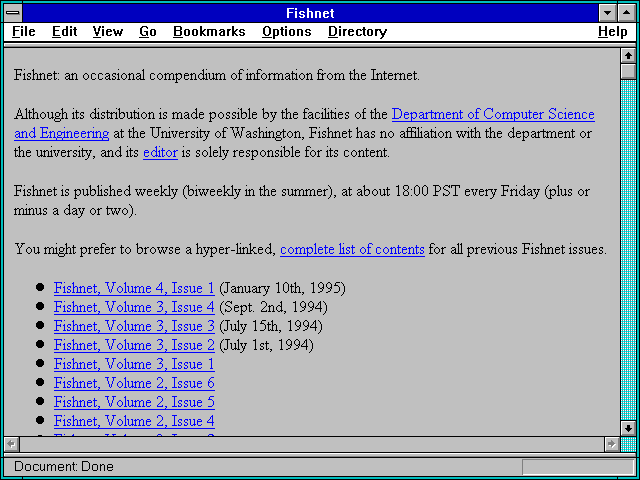Click the vertical scrollbar thumb

point(628,71)
